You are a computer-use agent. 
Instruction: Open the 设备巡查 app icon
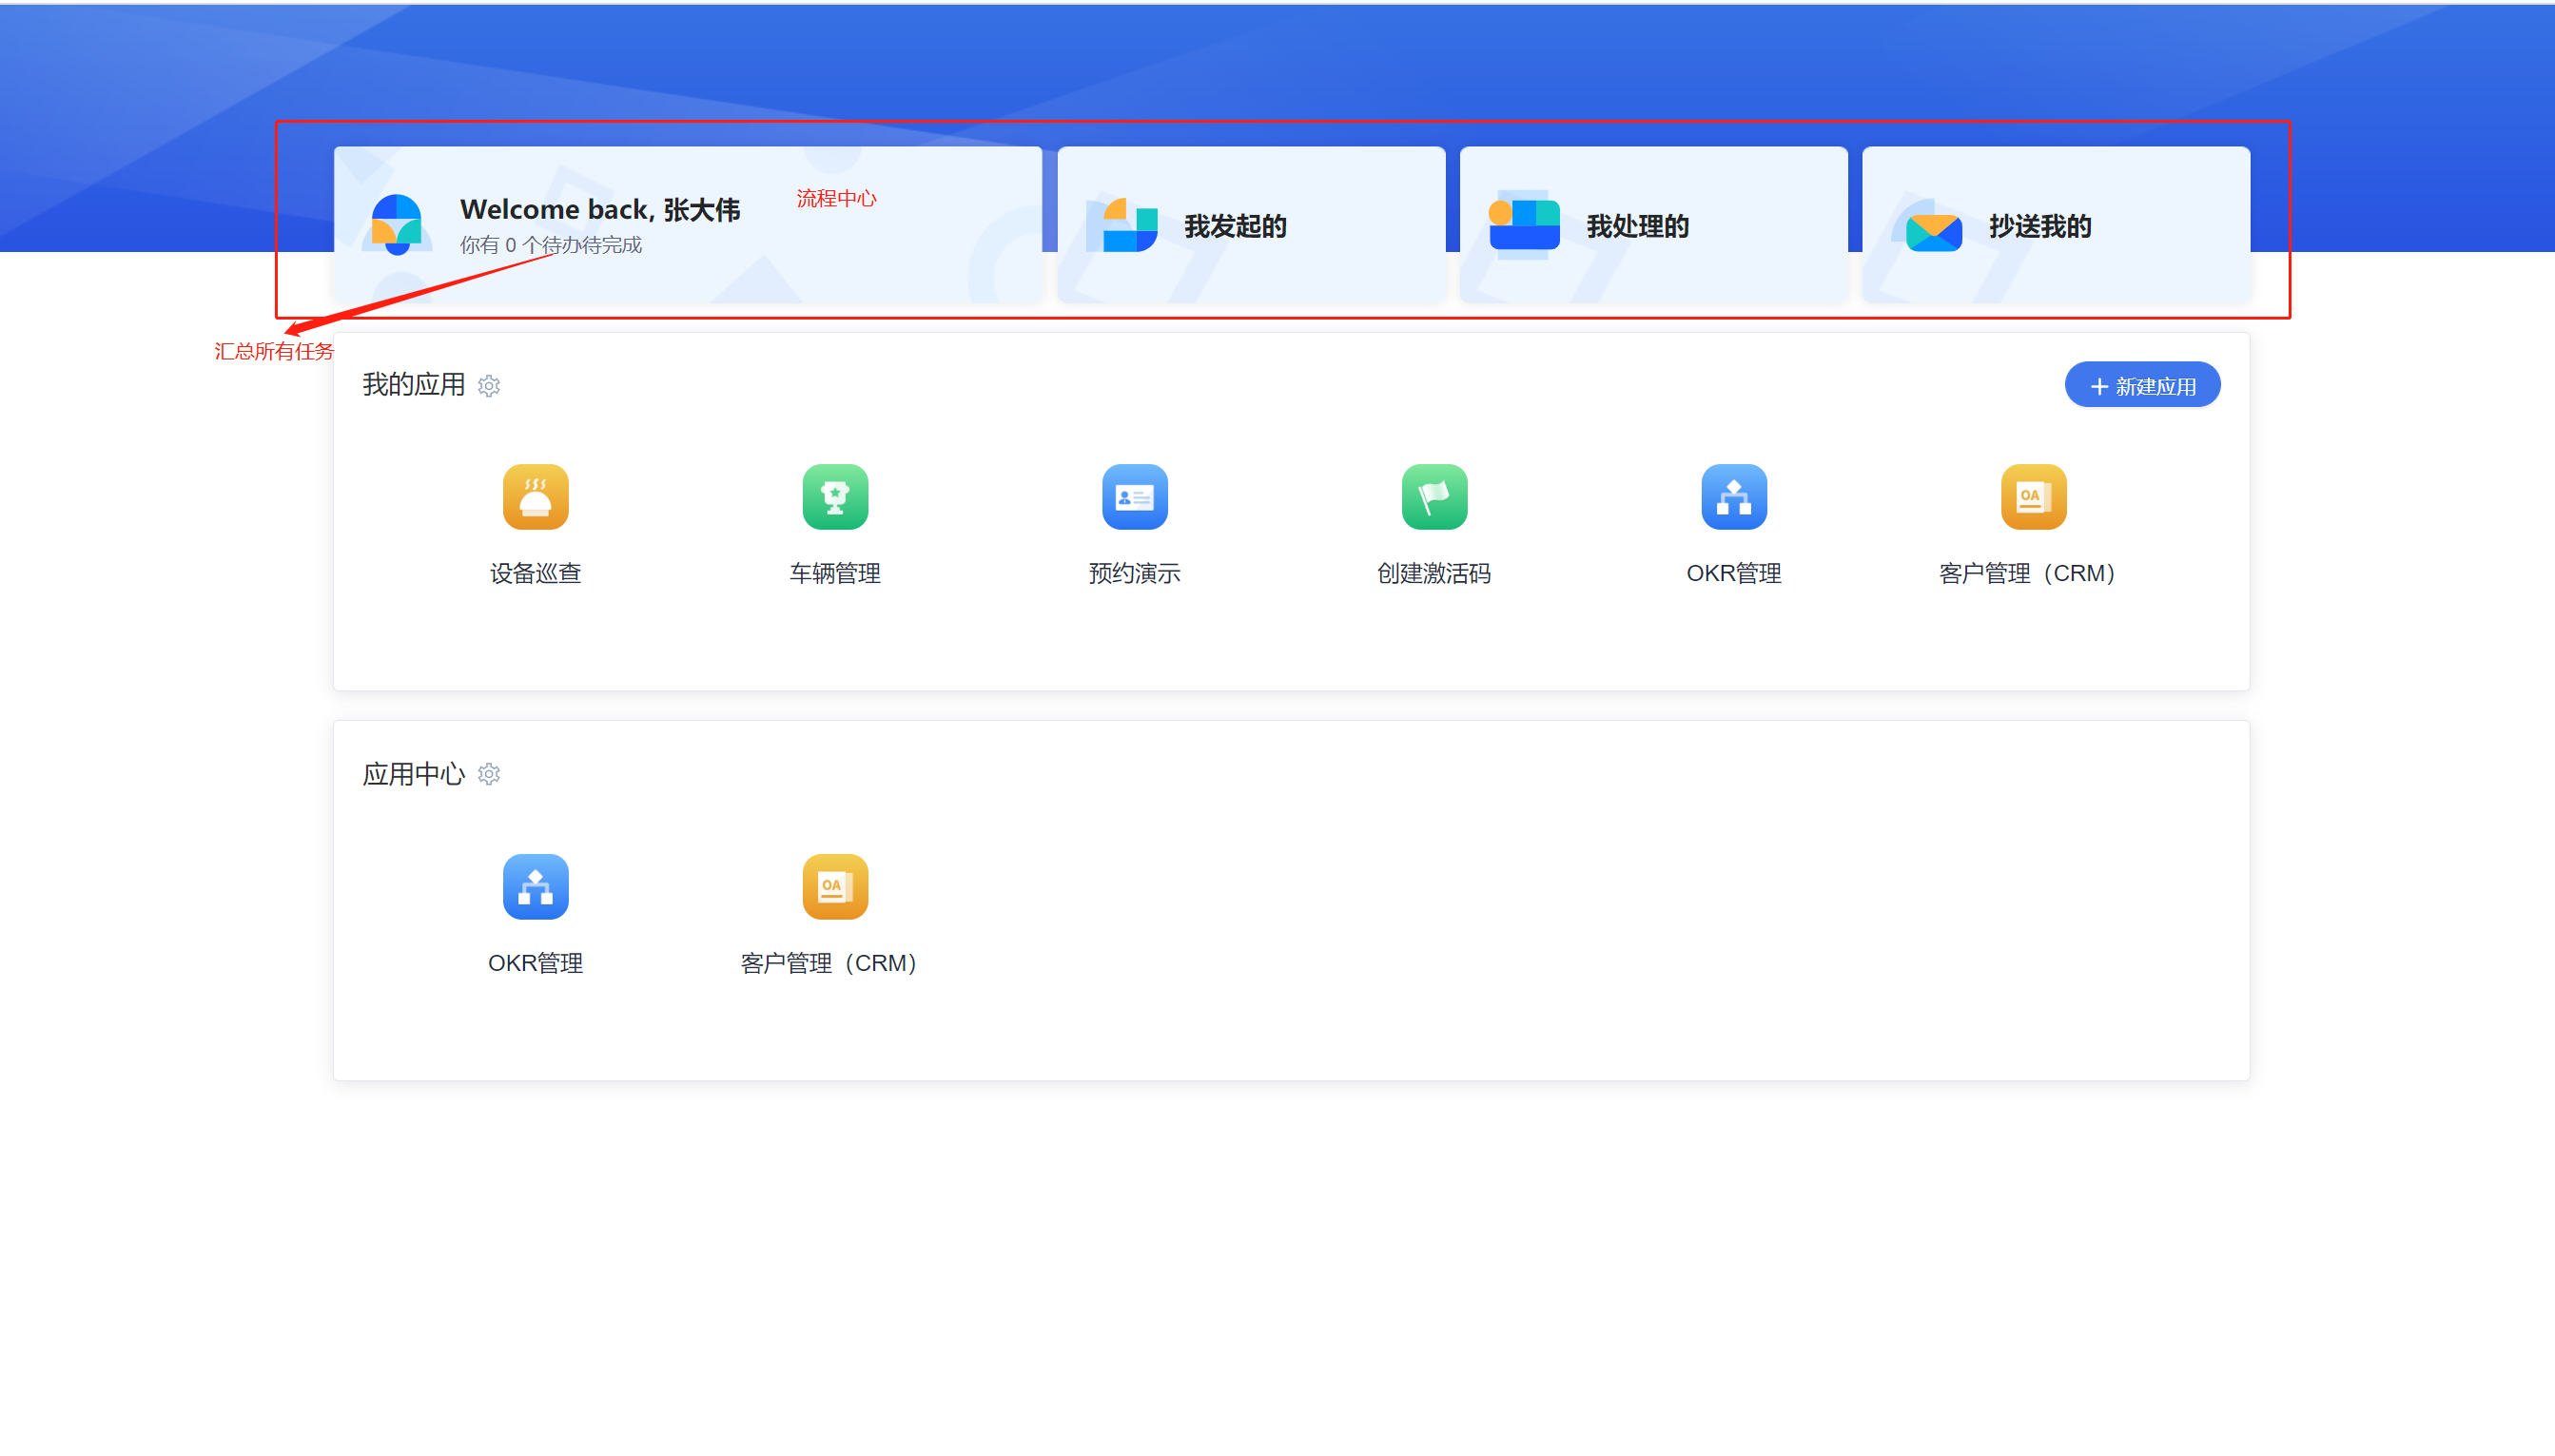(x=535, y=496)
